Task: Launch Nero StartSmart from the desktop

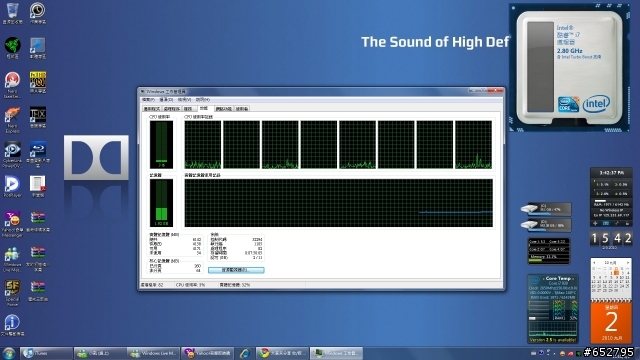Action: click(x=12, y=84)
